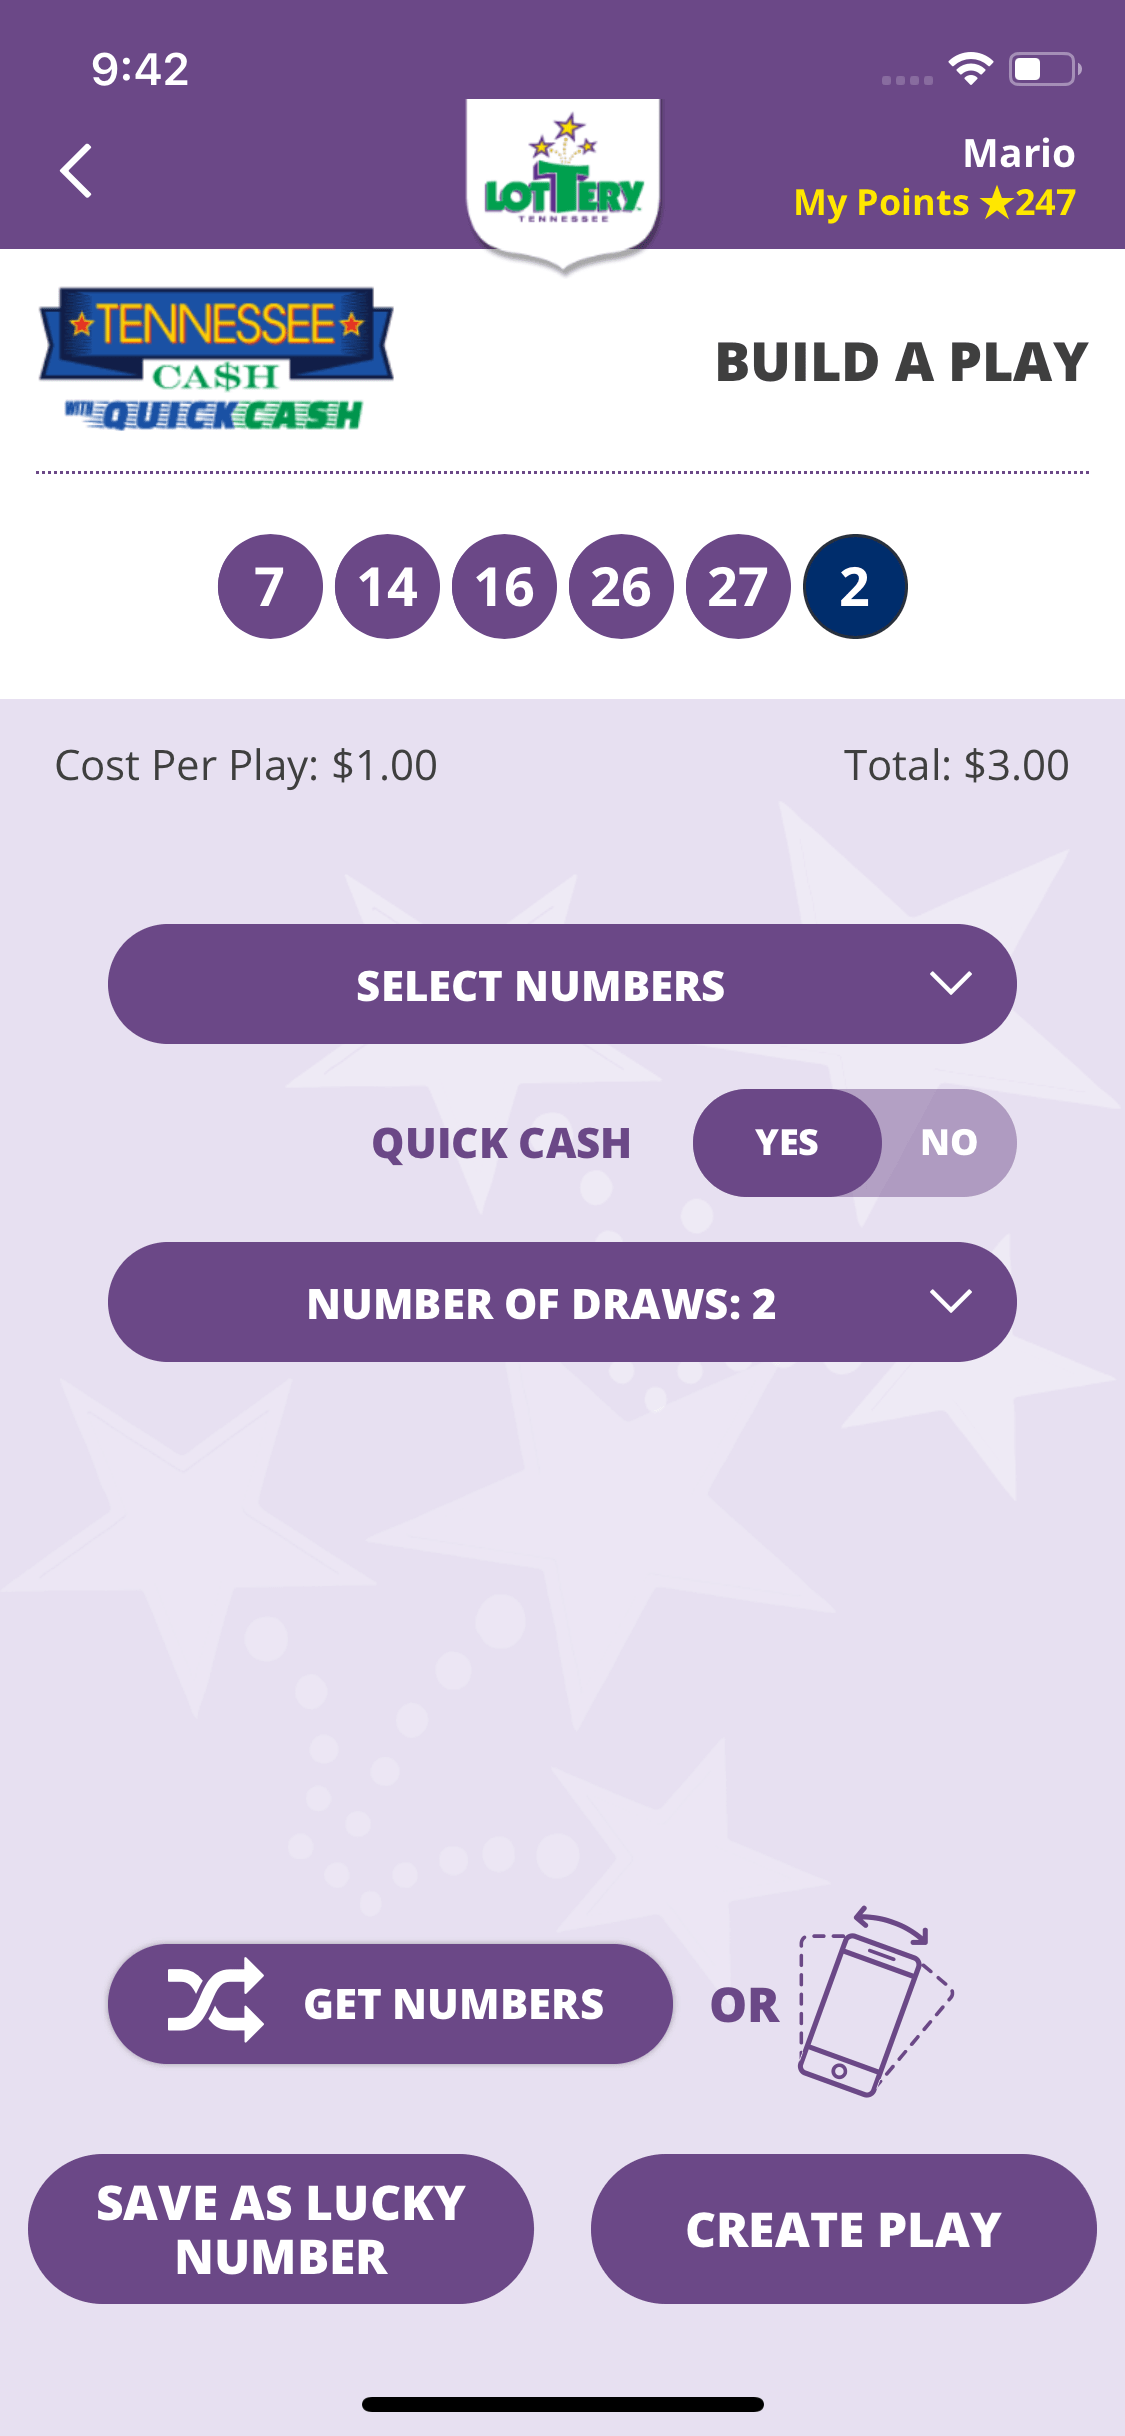This screenshot has height=2436, width=1125.
Task: Open the Number of Draws dropdown
Action: (562, 1302)
